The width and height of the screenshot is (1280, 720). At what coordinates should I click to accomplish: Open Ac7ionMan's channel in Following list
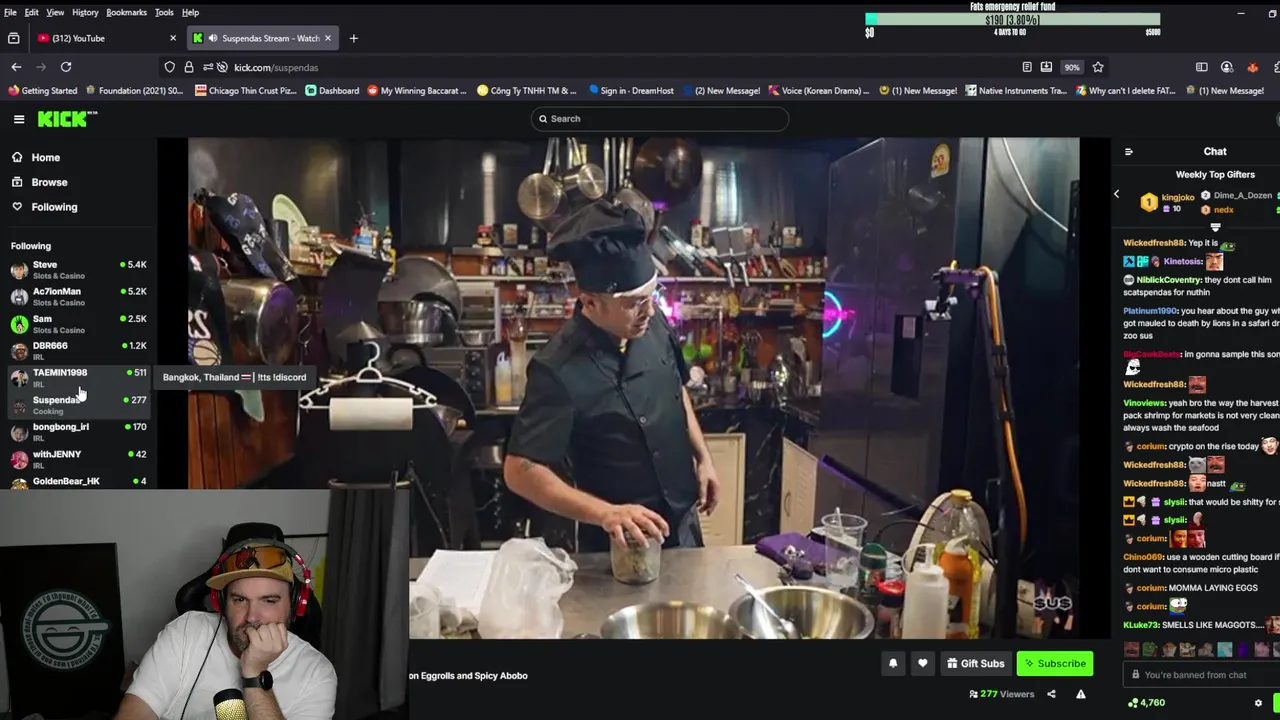pos(78,296)
